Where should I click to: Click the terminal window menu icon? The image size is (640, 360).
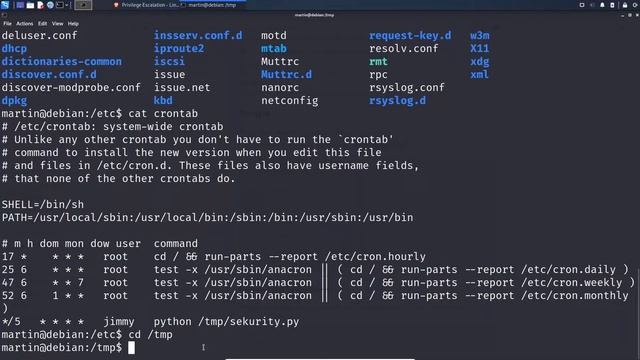coord(4,15)
